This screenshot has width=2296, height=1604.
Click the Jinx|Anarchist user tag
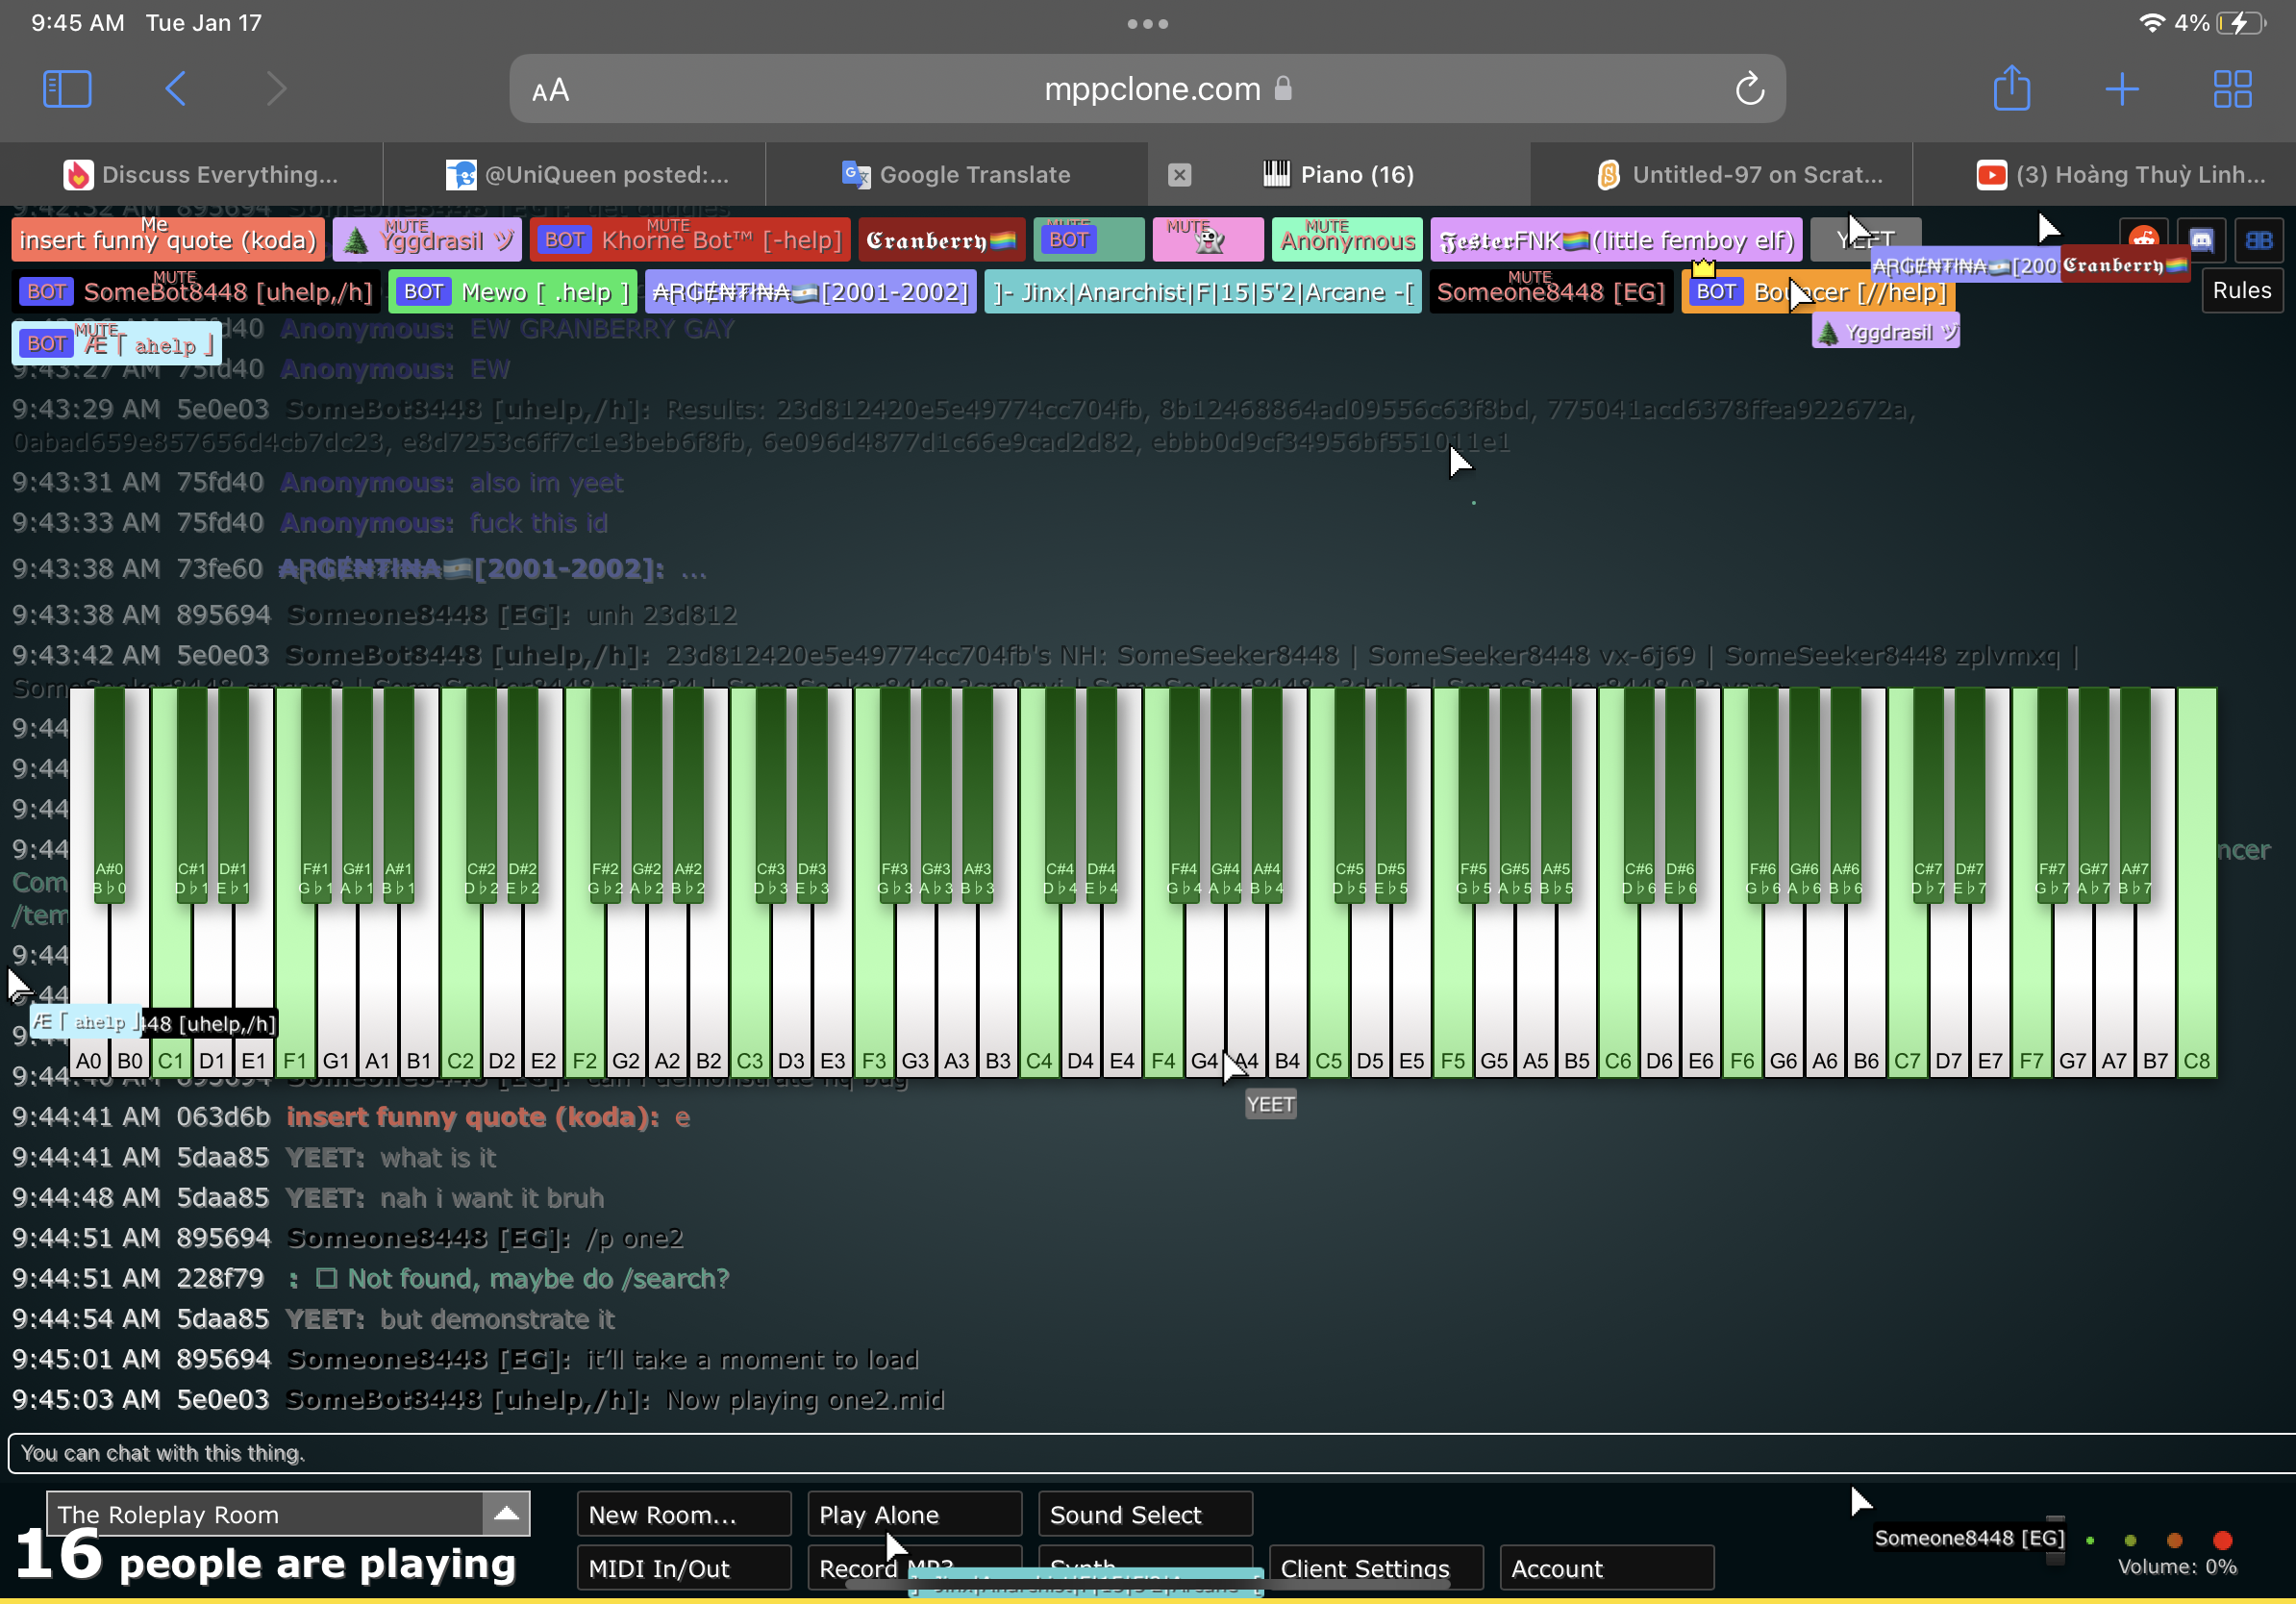tap(1202, 291)
